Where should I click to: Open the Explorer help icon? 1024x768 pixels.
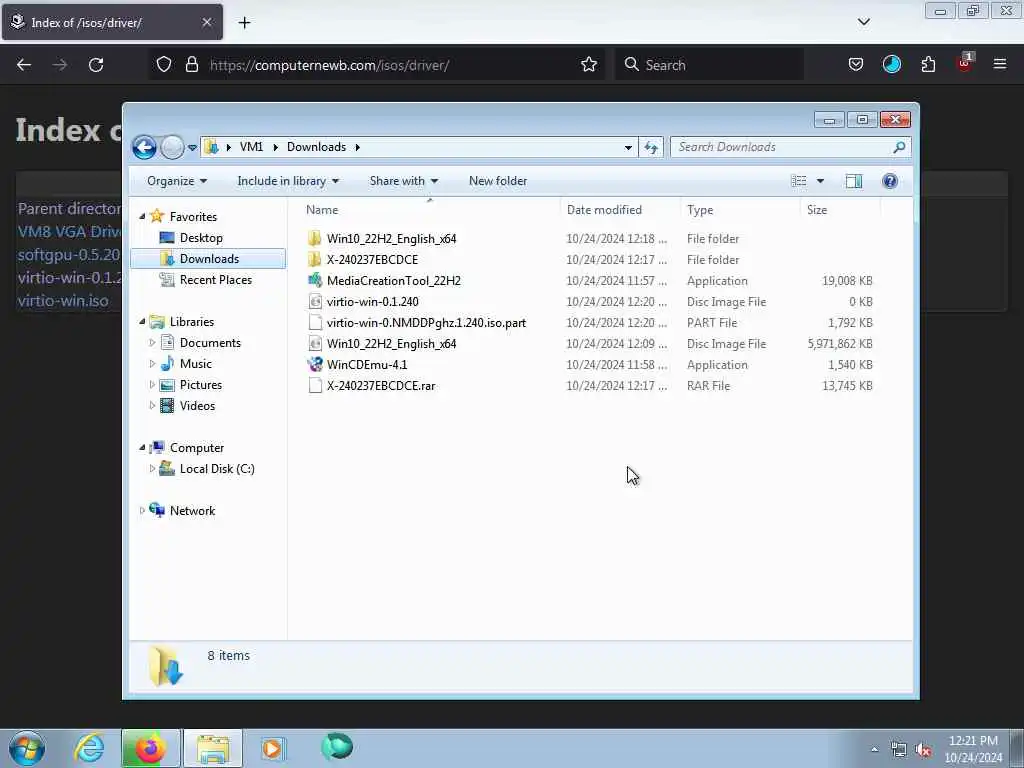tap(889, 181)
